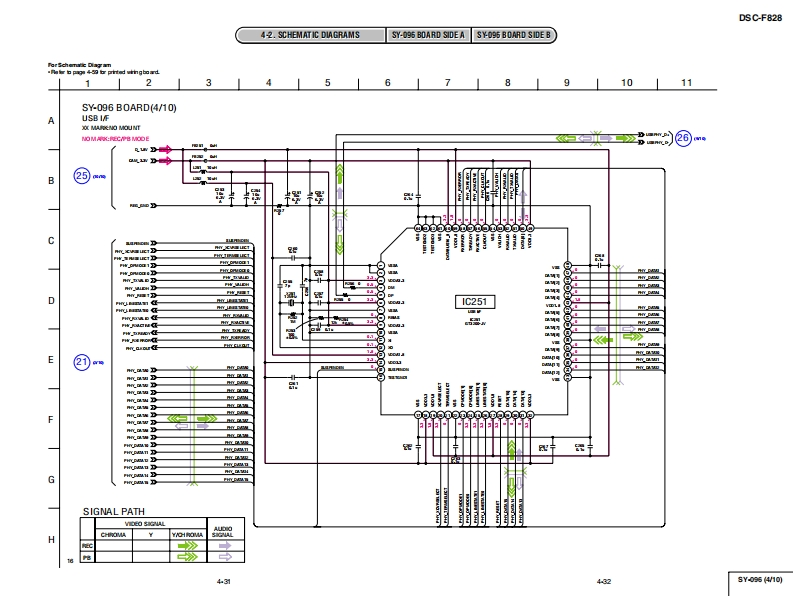Click the SIGNAL PATH legend heading
This screenshot has width=793, height=596.
pyautogui.click(x=115, y=510)
